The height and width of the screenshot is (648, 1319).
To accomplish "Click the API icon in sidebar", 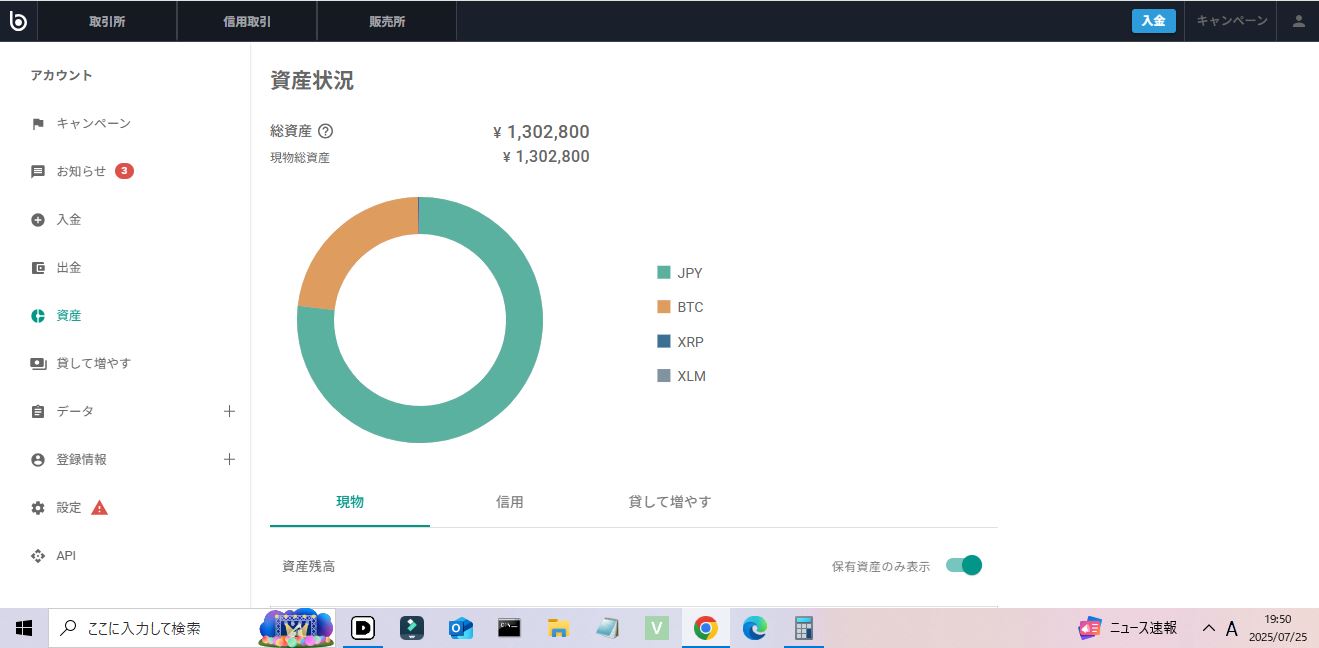I will click(38, 556).
